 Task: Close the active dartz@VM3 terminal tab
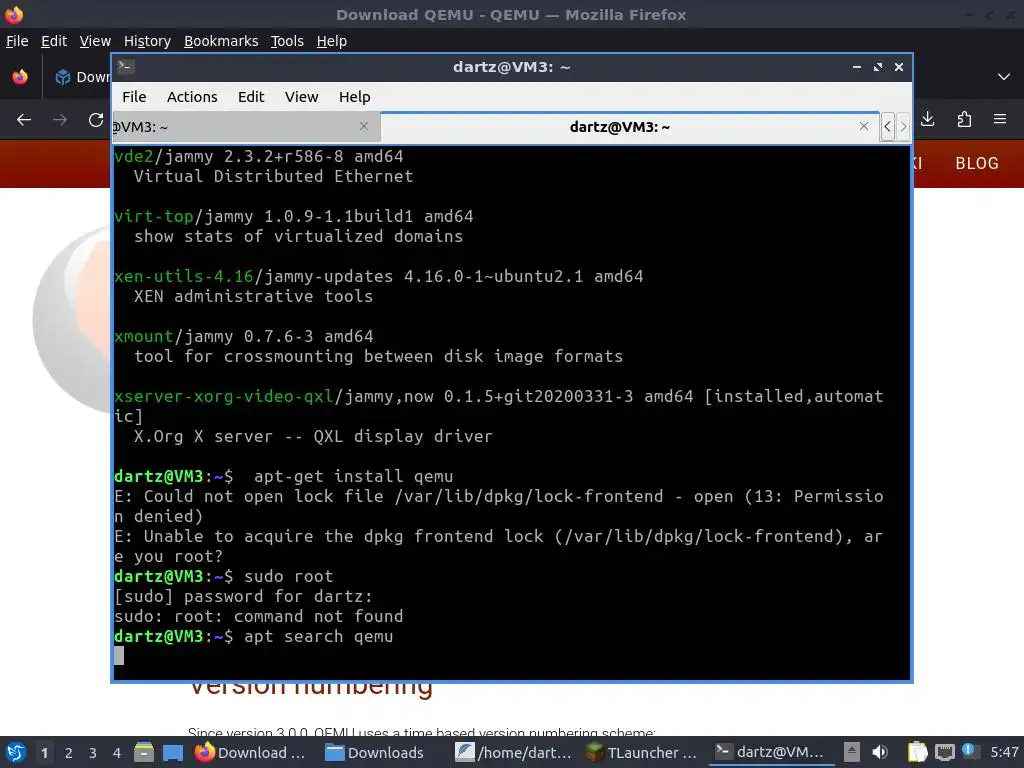864,126
